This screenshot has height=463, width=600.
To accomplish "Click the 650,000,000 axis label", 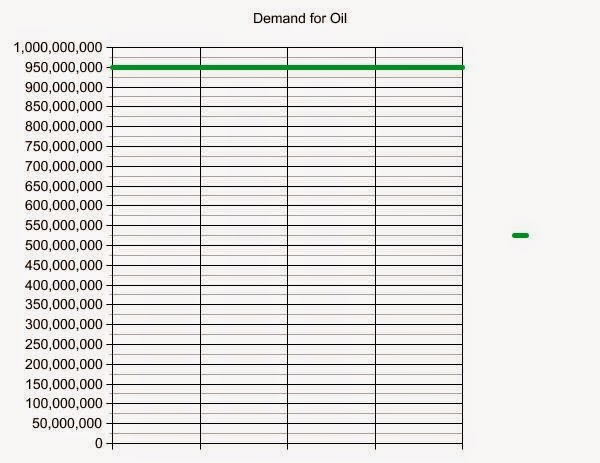I will point(64,186).
